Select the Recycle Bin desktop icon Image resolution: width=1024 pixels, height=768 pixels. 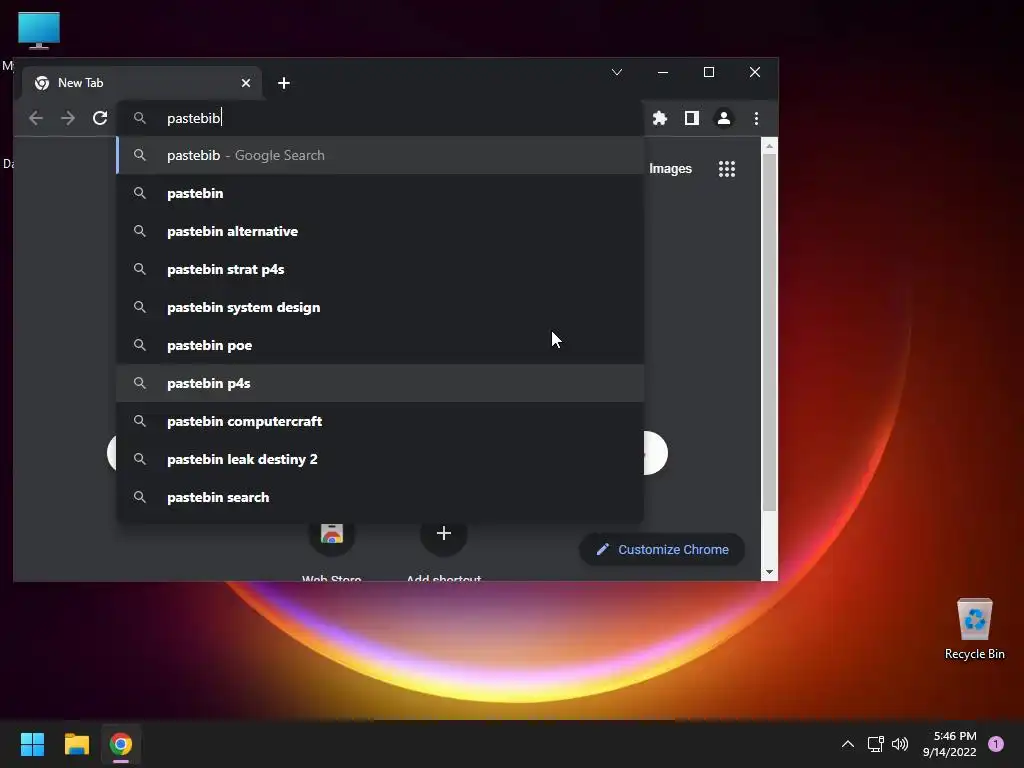click(x=974, y=628)
